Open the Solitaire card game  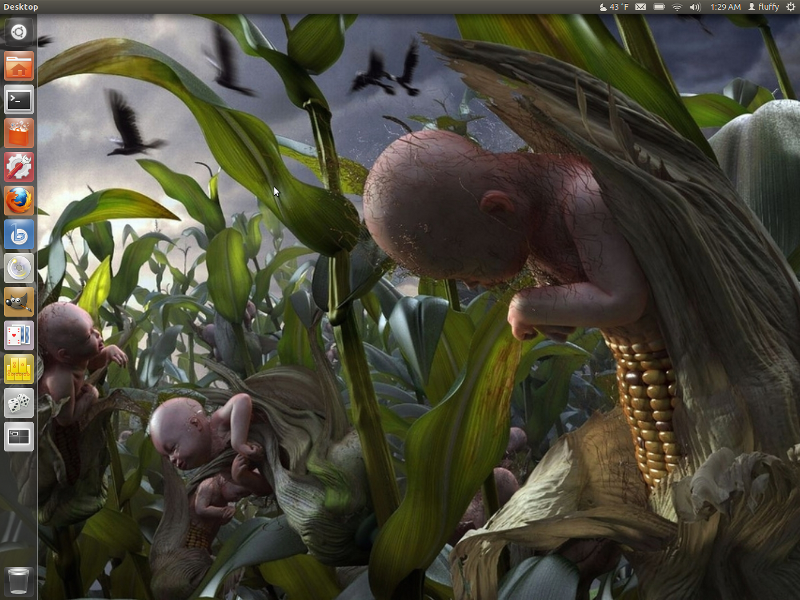[x=19, y=335]
